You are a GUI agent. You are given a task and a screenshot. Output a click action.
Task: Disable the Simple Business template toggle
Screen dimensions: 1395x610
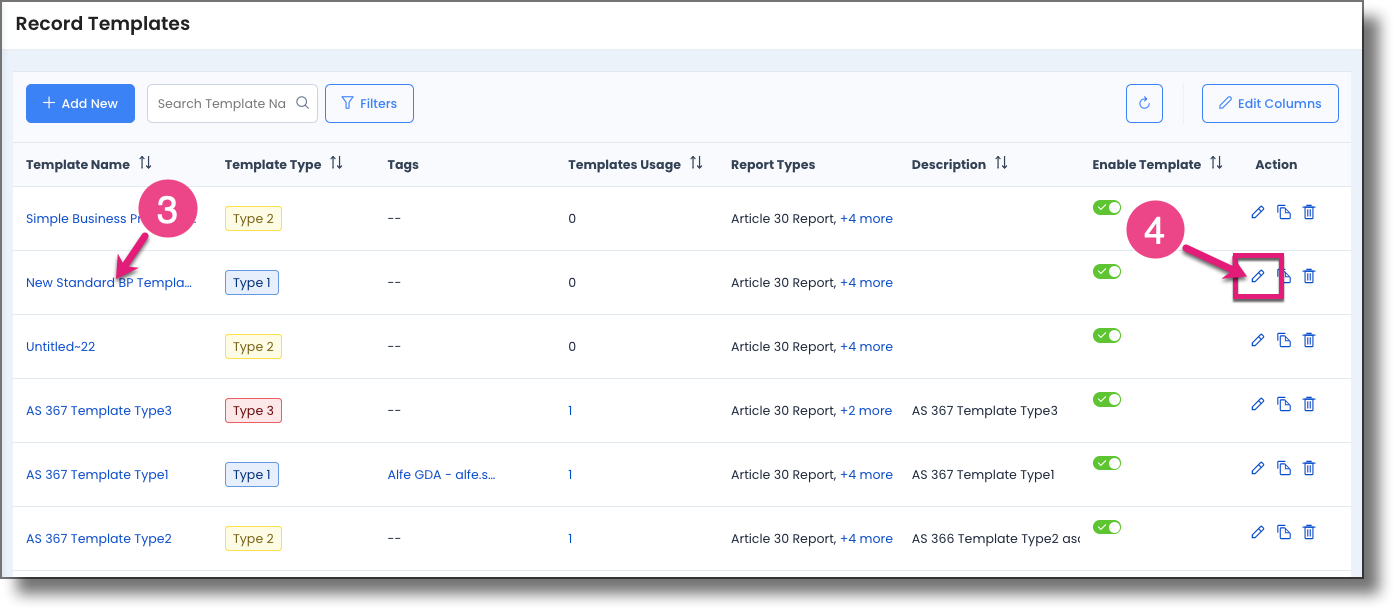[1107, 207]
